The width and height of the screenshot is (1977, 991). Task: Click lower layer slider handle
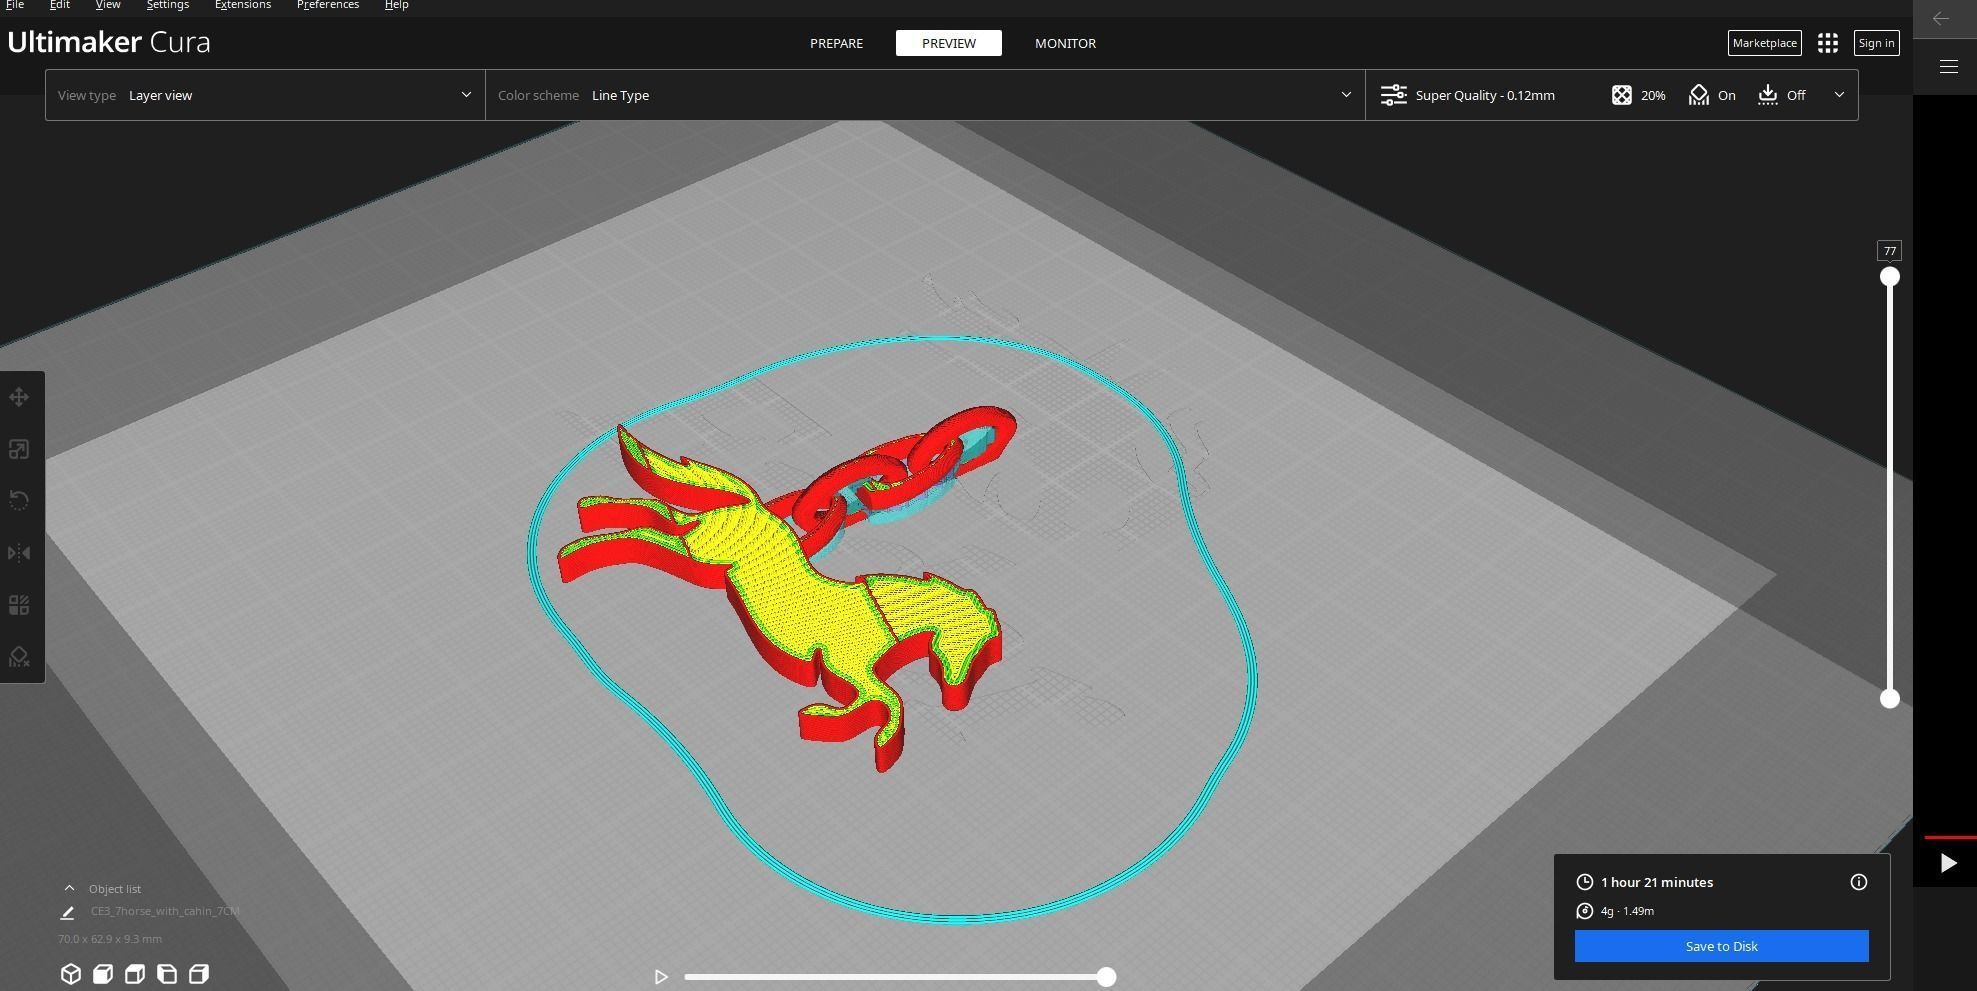(1889, 699)
